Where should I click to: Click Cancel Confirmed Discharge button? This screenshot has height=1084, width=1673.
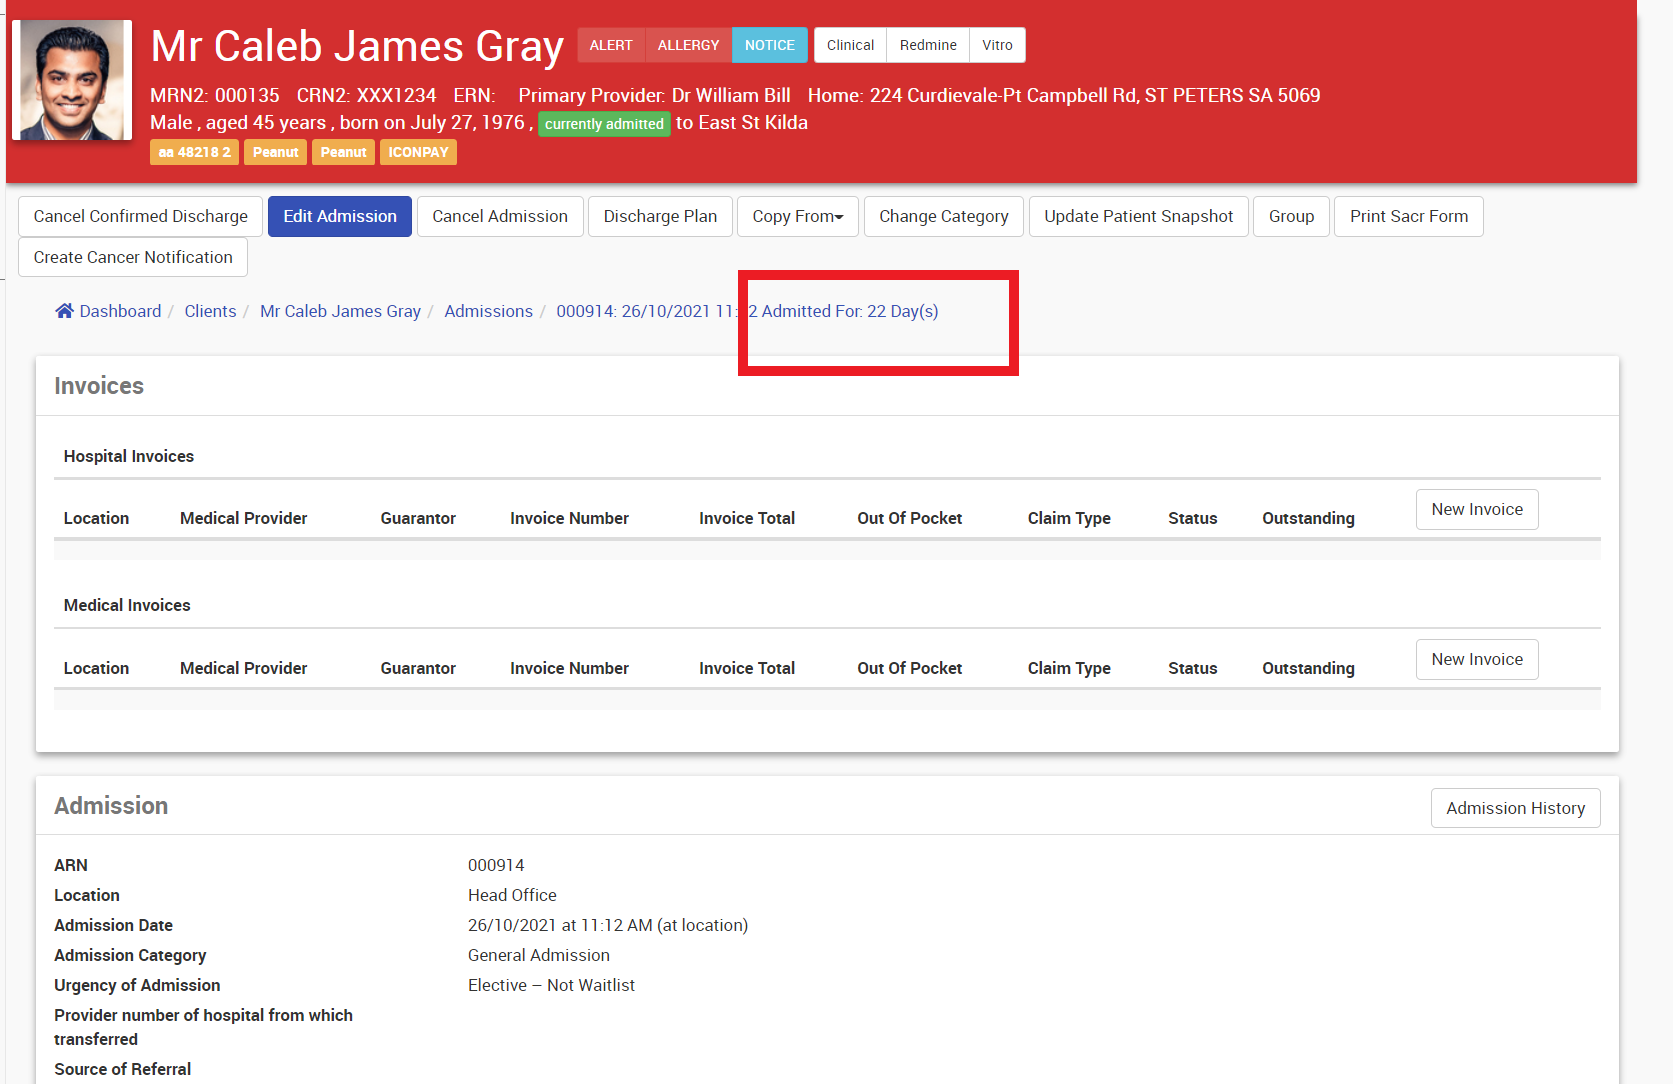(140, 216)
